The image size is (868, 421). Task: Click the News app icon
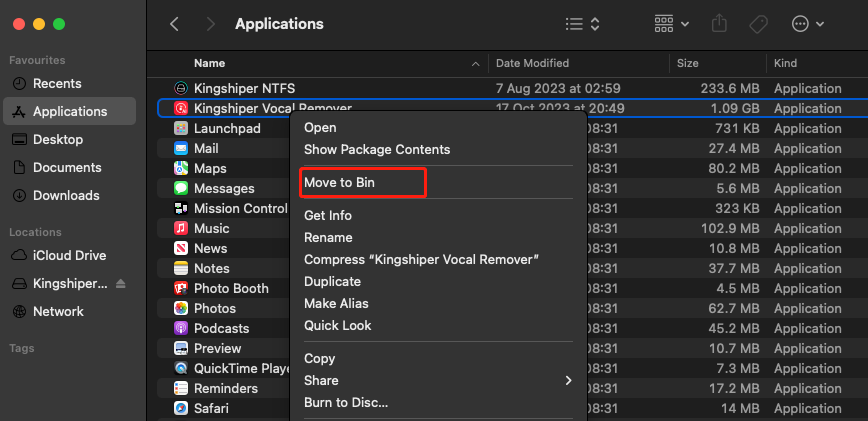tap(180, 248)
